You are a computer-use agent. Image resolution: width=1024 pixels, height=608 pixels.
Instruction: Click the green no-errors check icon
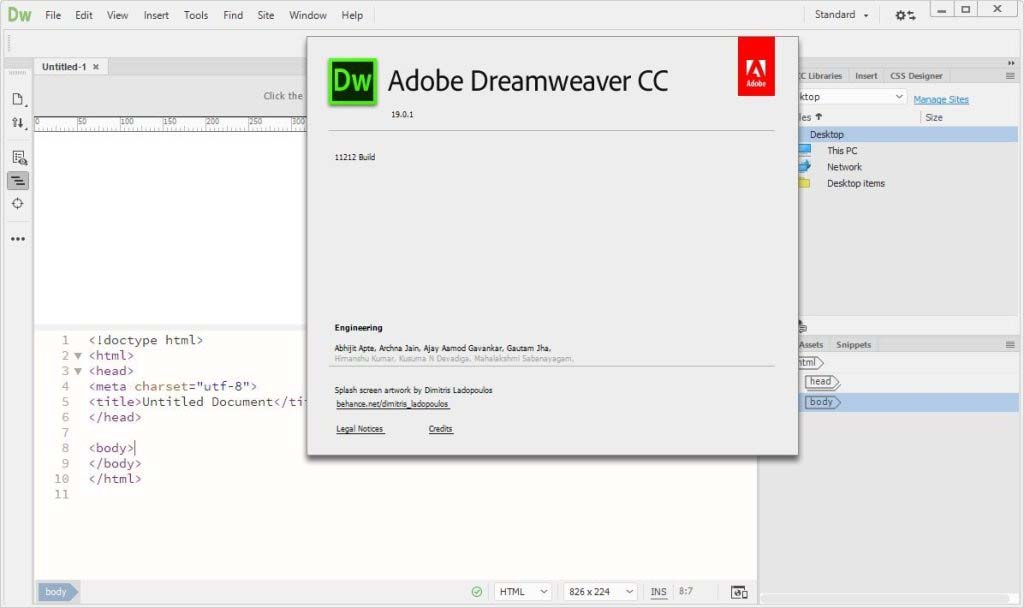(477, 592)
